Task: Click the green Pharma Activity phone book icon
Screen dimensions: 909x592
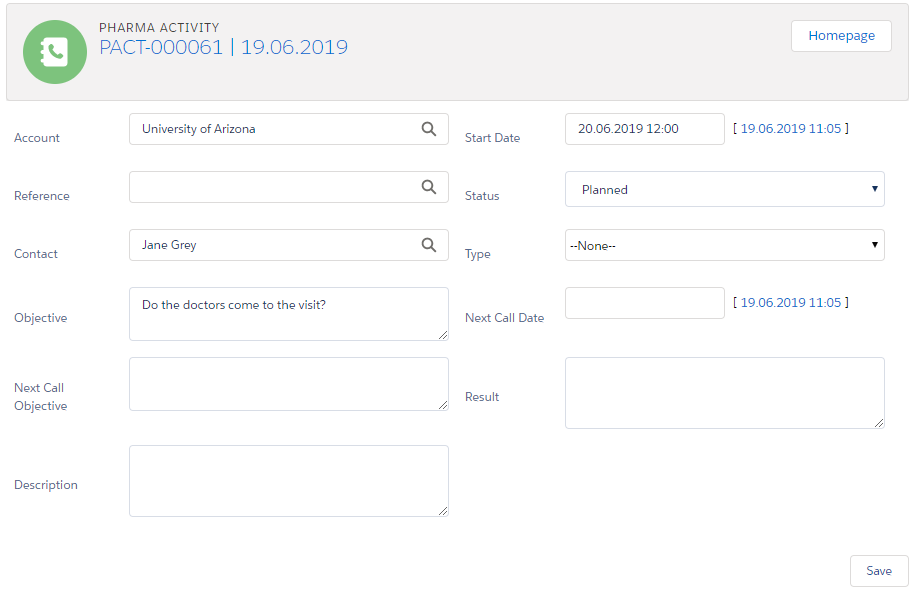Action: [53, 52]
